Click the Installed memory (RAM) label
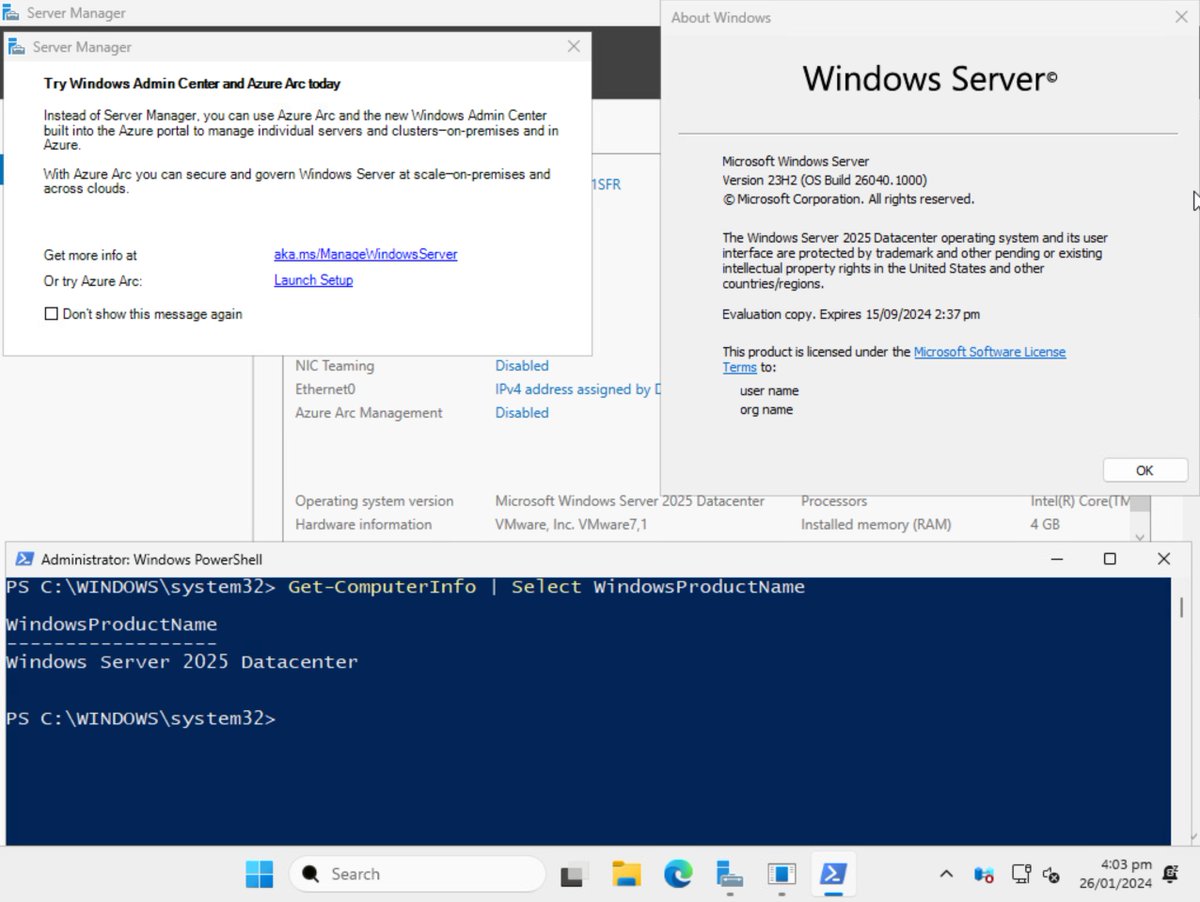Screen dimensions: 1200x902 876,524
